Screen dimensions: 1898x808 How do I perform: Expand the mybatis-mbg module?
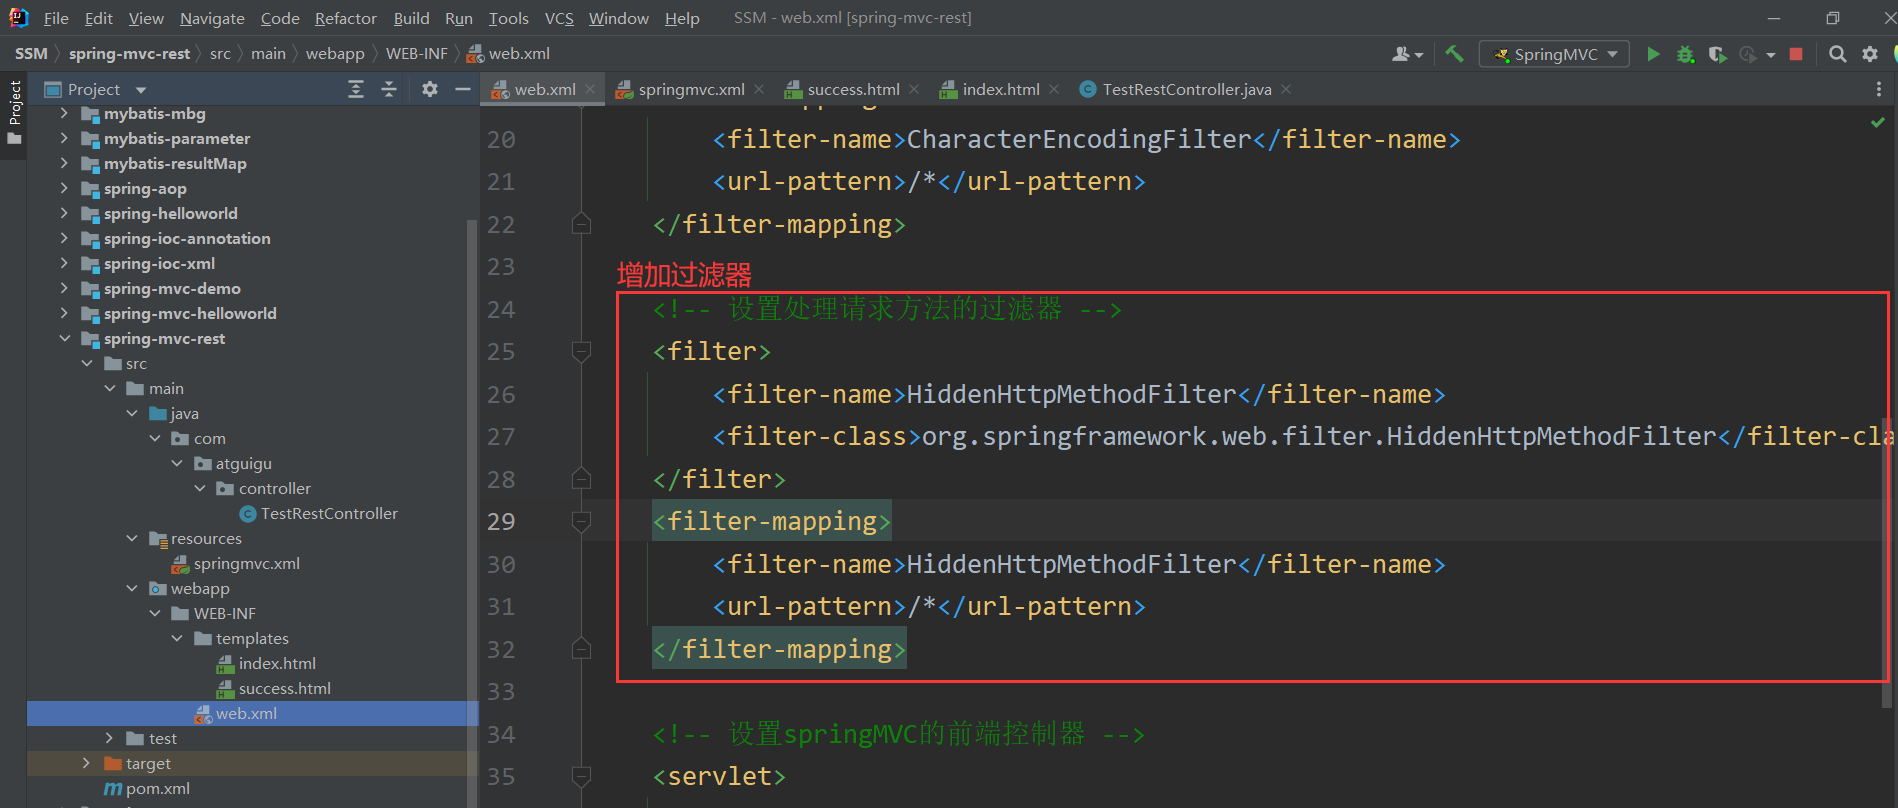(x=64, y=113)
